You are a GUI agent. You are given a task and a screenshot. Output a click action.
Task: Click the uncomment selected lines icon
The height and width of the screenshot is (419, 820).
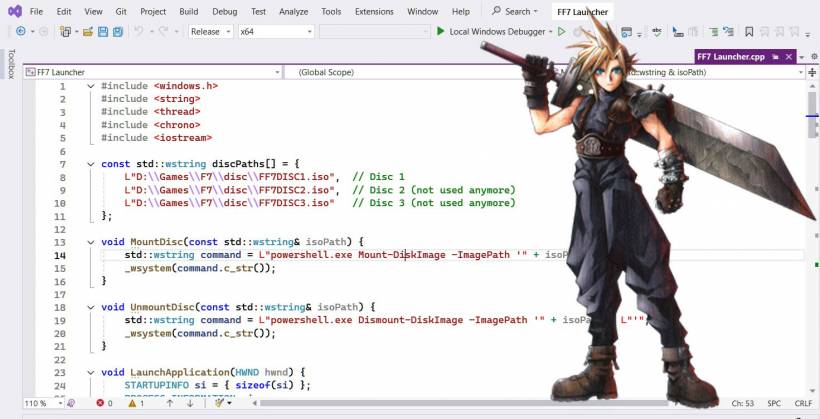point(728,32)
